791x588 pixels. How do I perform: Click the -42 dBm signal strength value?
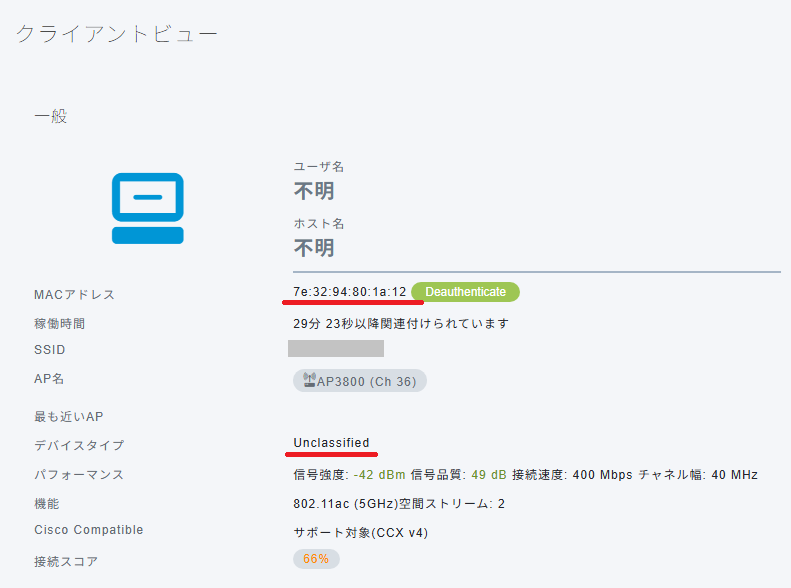(x=380, y=475)
